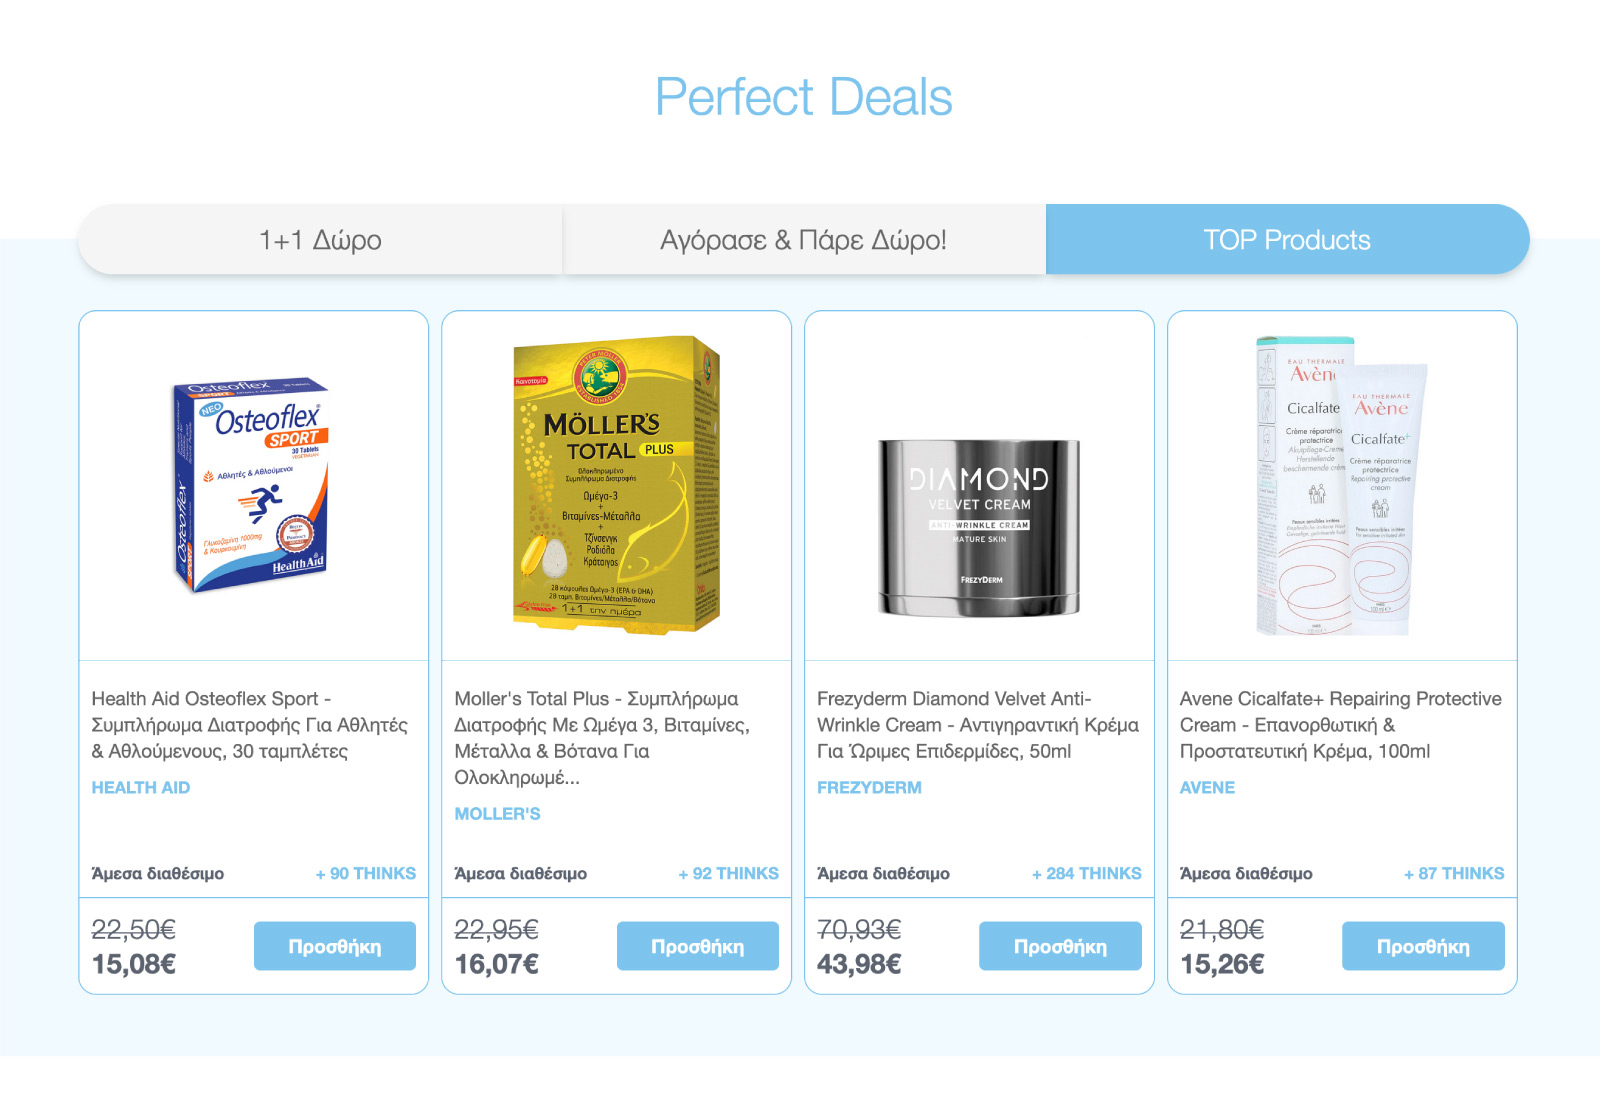Click Προσθήκη for Avene Cicalfate cream
1600x1097 pixels.
[x=1423, y=946]
